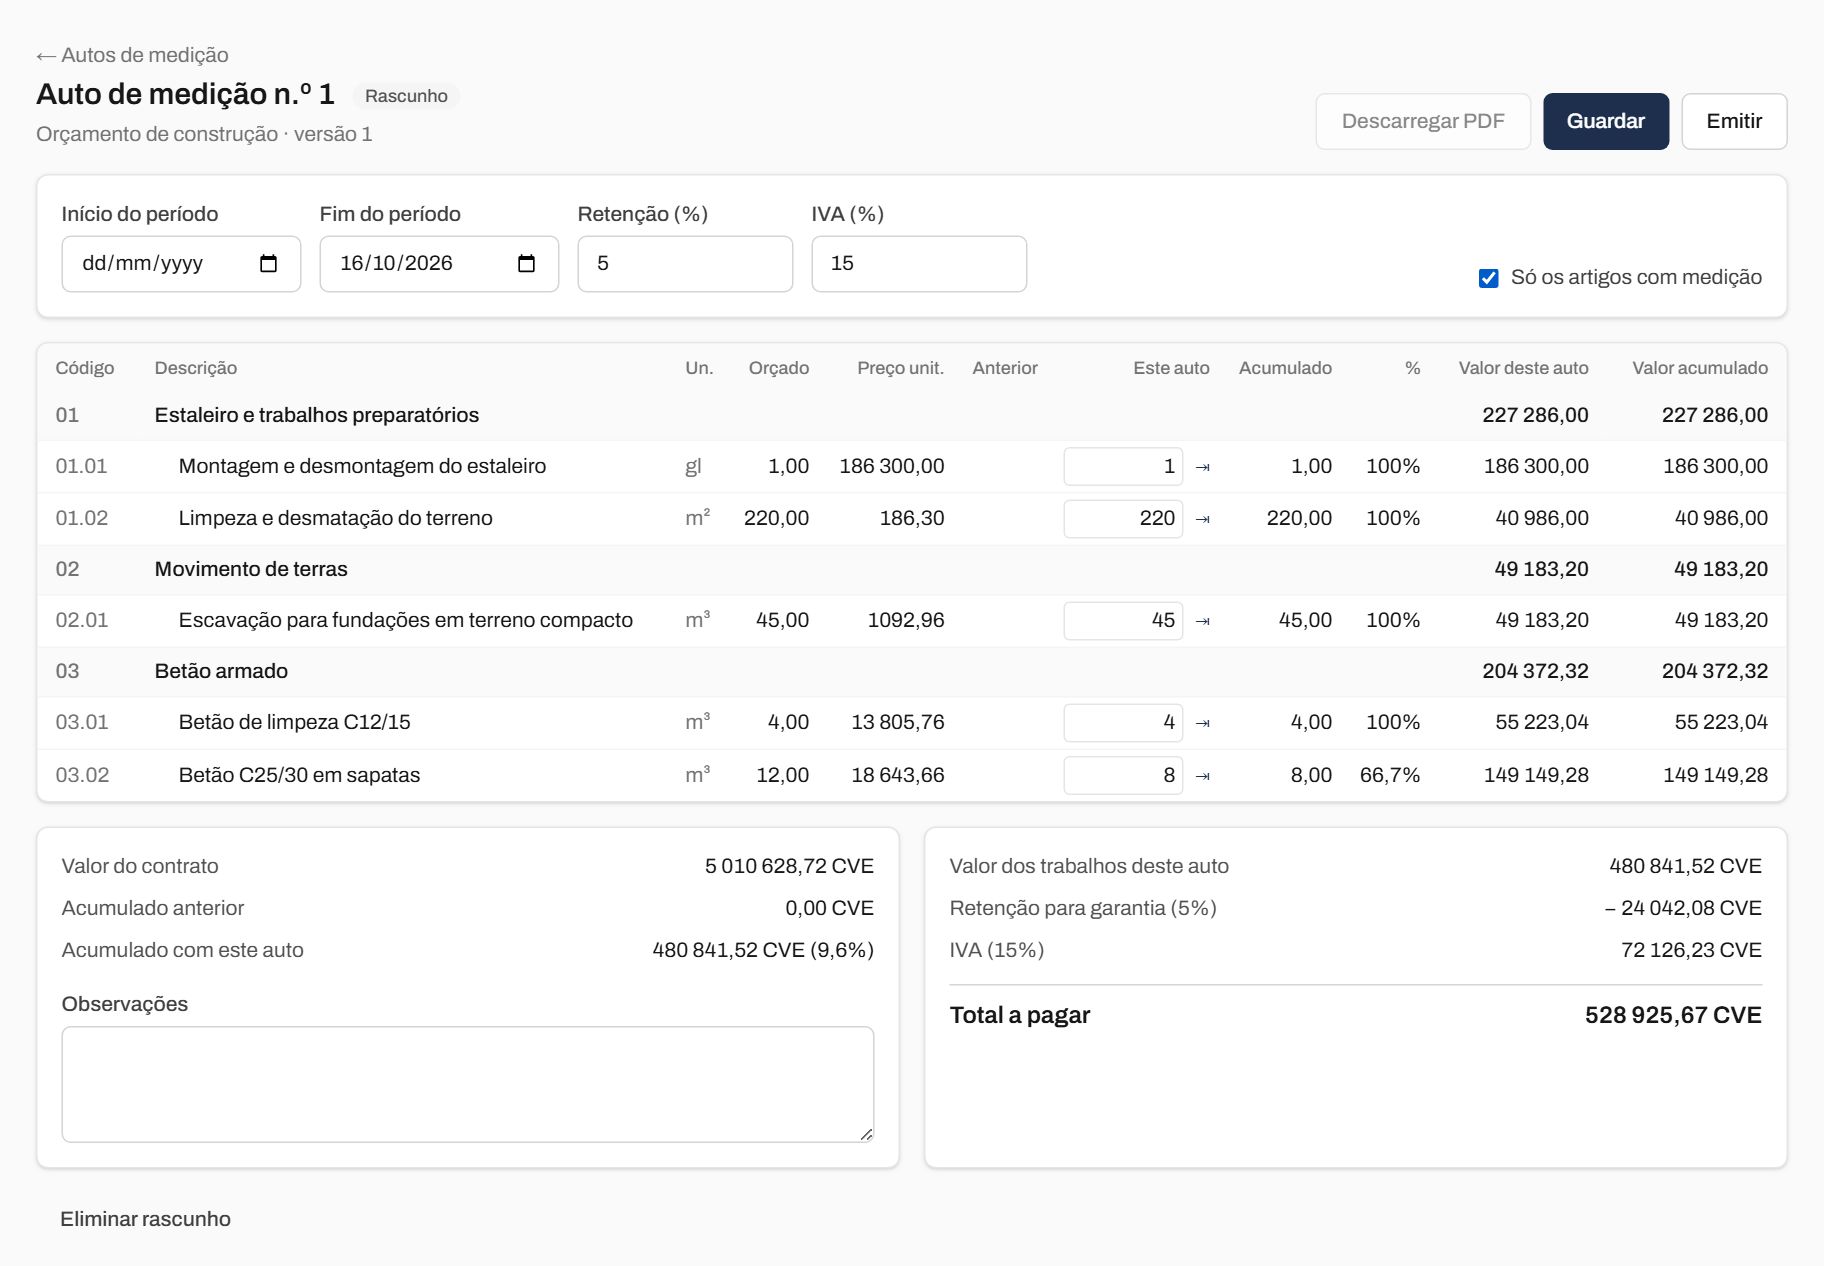This screenshot has height=1266, width=1824.
Task: Edit Este auto quantity for item 03.02
Action: 1123,776
